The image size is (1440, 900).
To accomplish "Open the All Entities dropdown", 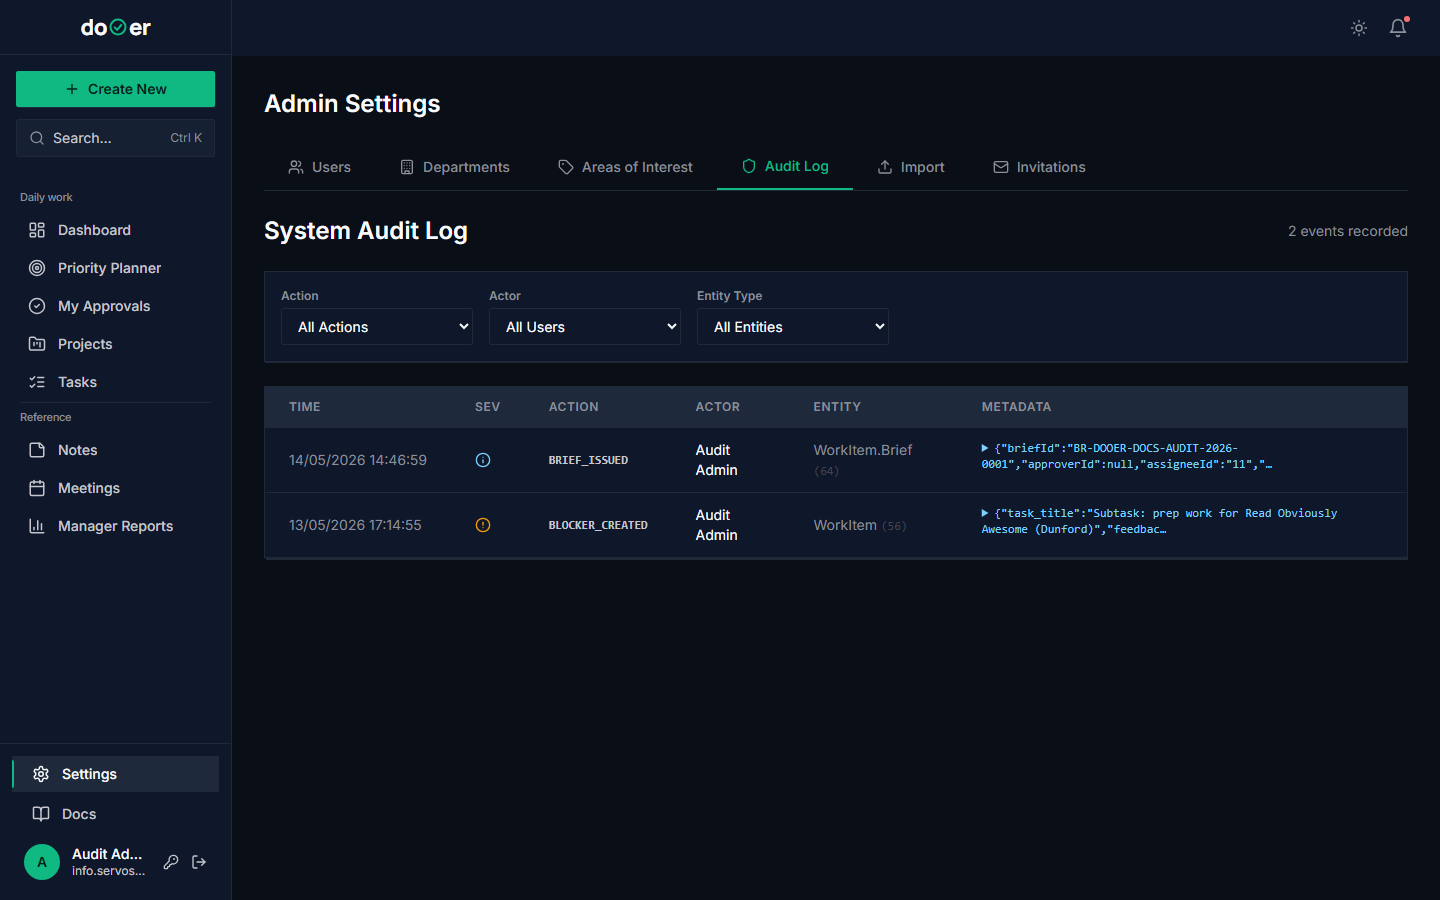I will (x=793, y=327).
